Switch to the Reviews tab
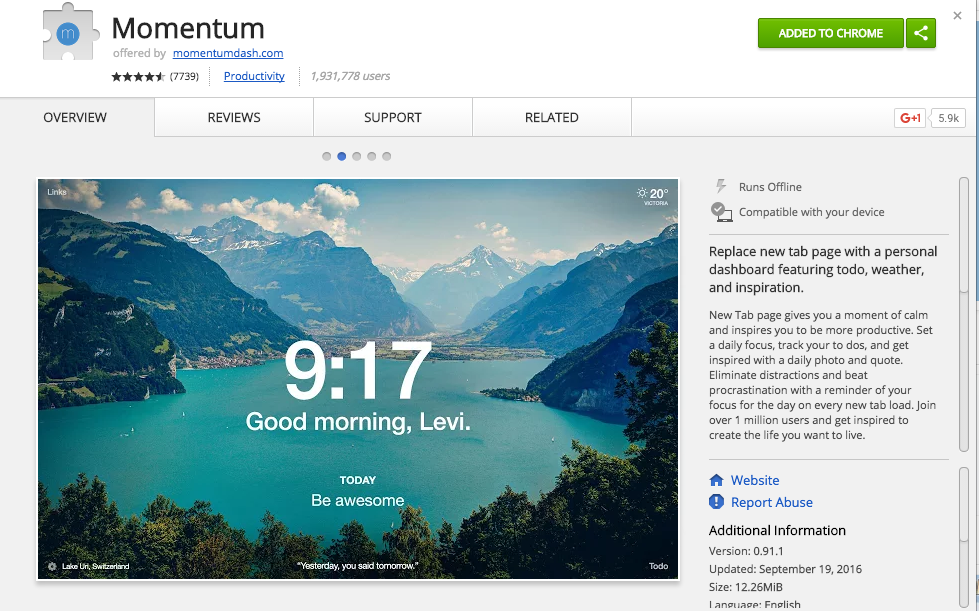This screenshot has width=979, height=611. coord(234,117)
